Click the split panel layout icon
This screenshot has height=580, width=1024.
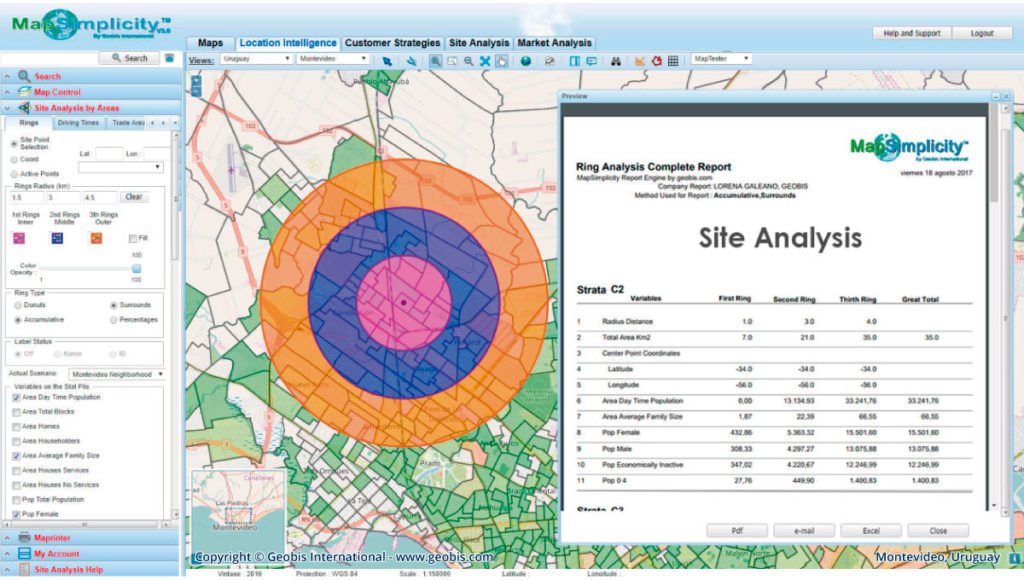pyautogui.click(x=575, y=61)
